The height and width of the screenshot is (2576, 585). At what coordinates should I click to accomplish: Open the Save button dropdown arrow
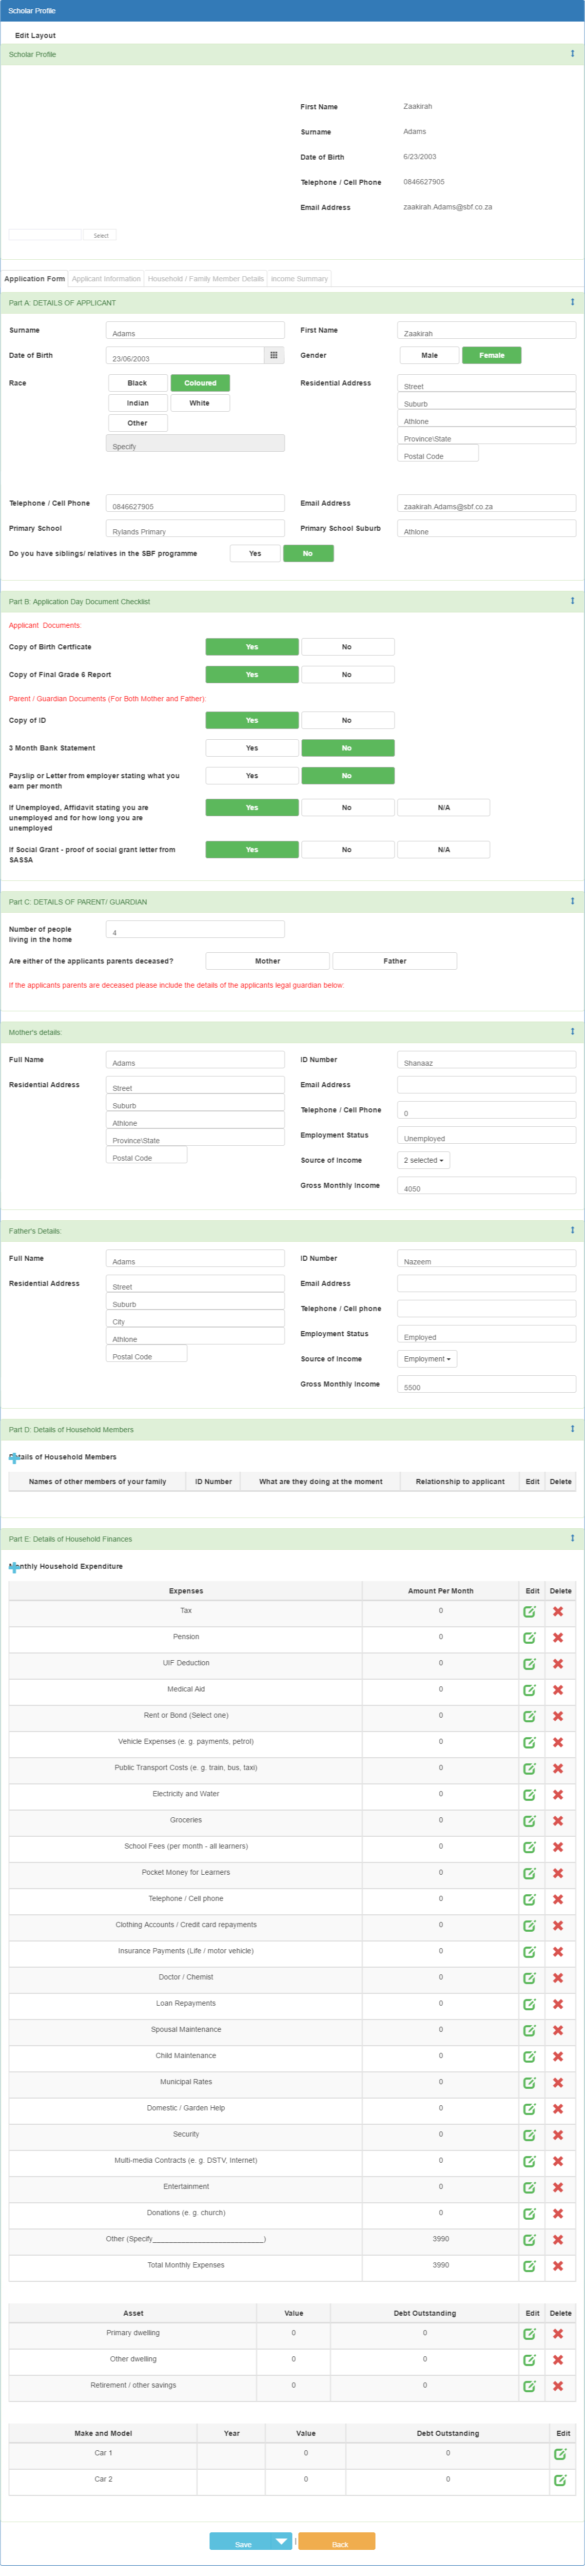click(281, 2541)
